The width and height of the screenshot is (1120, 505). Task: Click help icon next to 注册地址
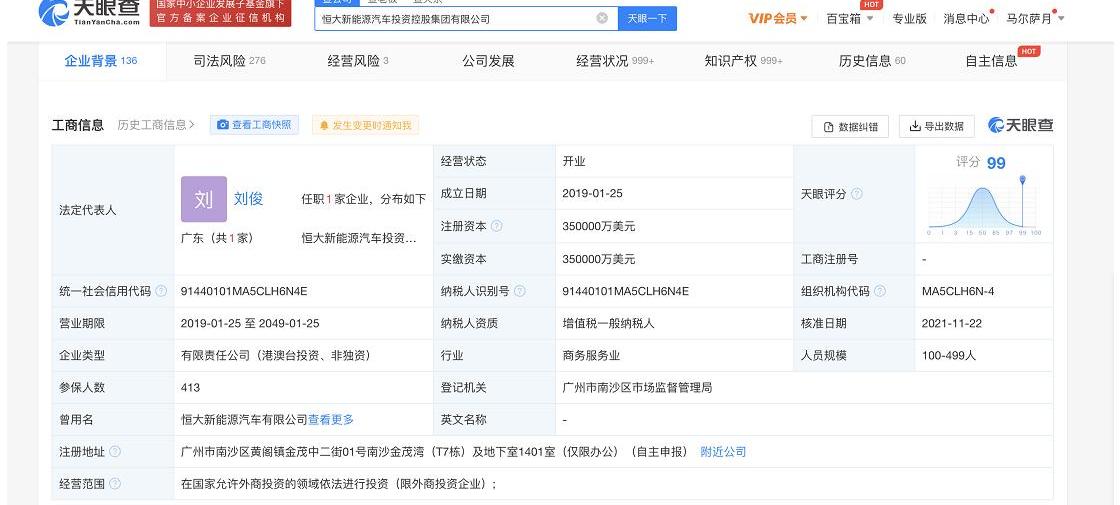coord(114,451)
